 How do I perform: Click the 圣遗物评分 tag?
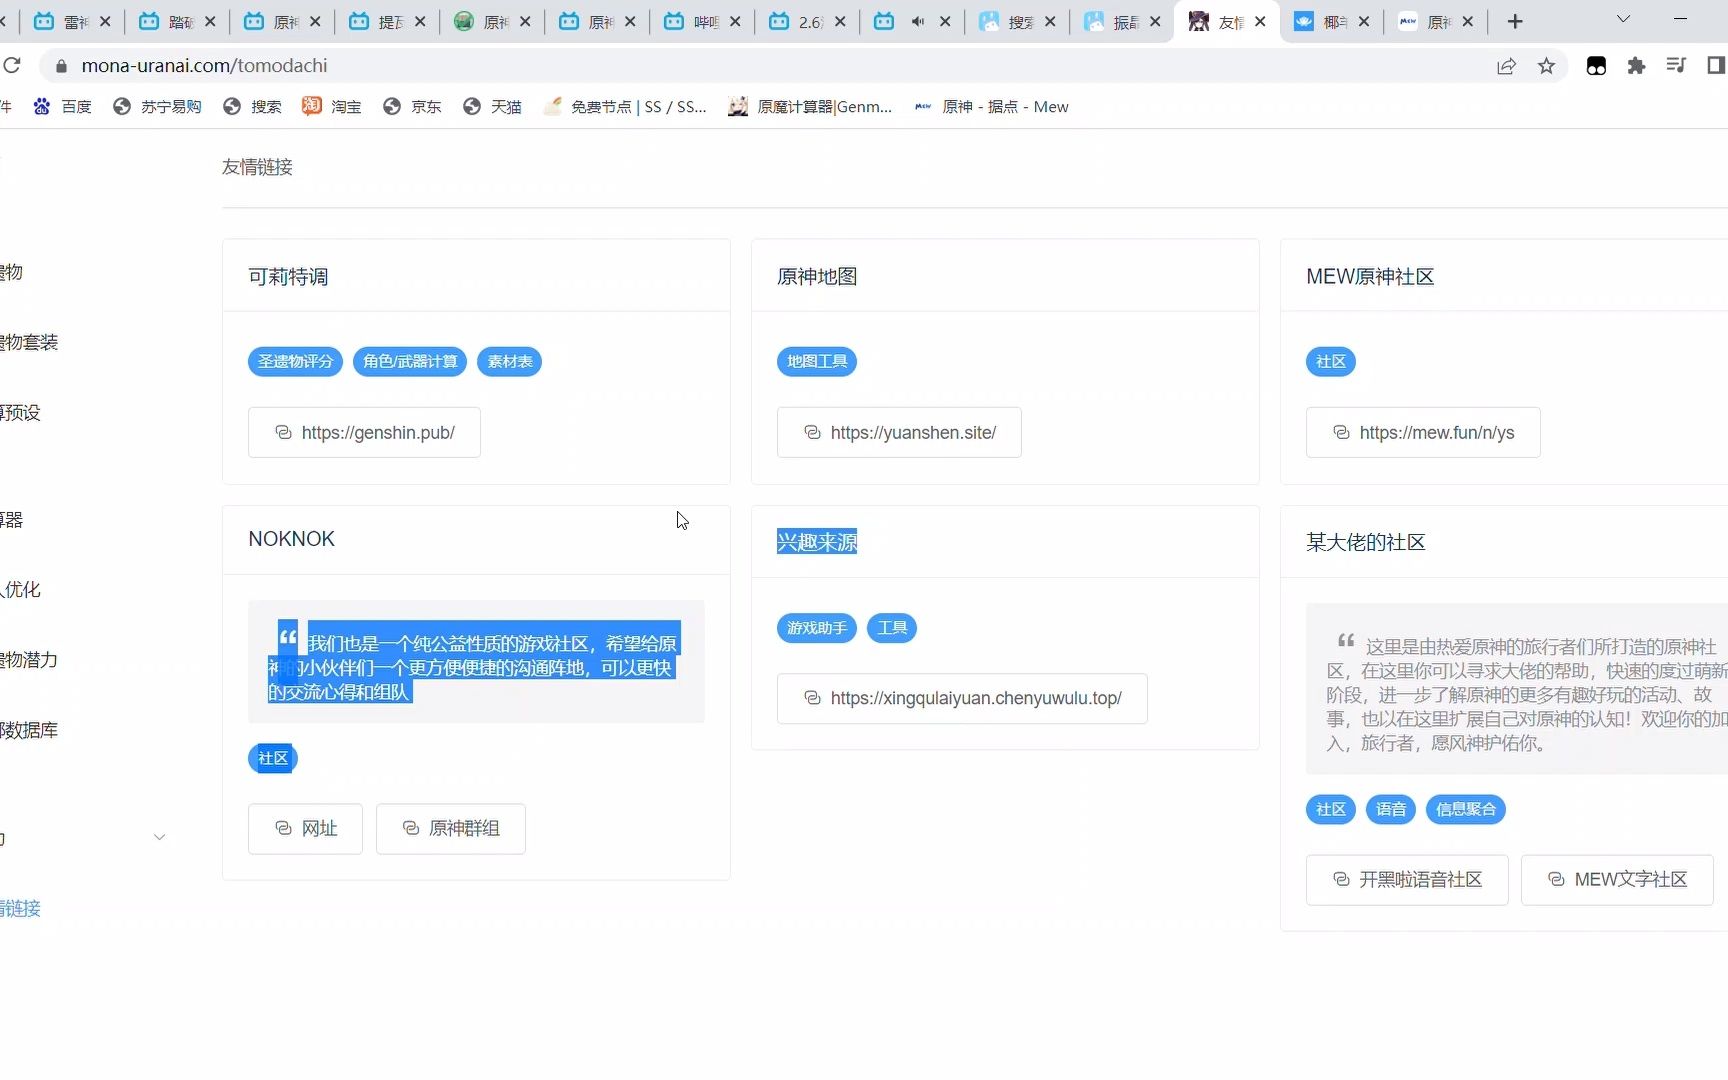click(x=295, y=361)
